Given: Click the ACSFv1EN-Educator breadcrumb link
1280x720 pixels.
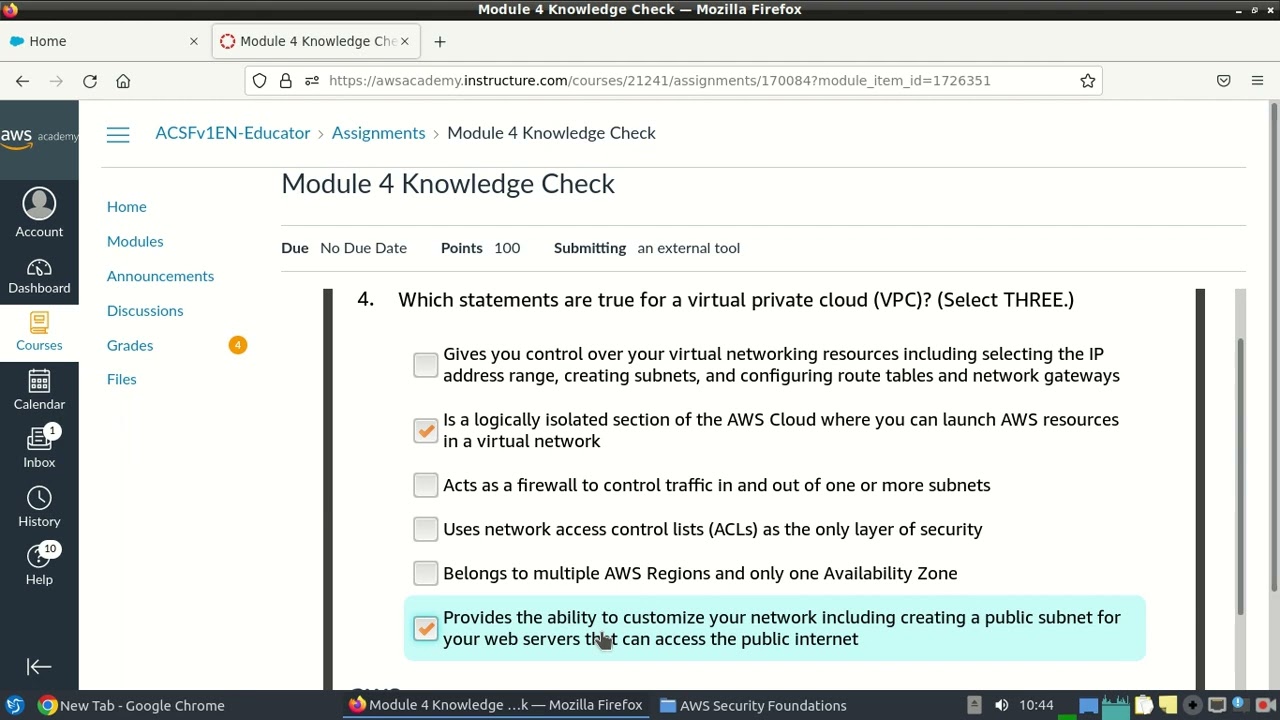Looking at the screenshot, I should 233,133.
